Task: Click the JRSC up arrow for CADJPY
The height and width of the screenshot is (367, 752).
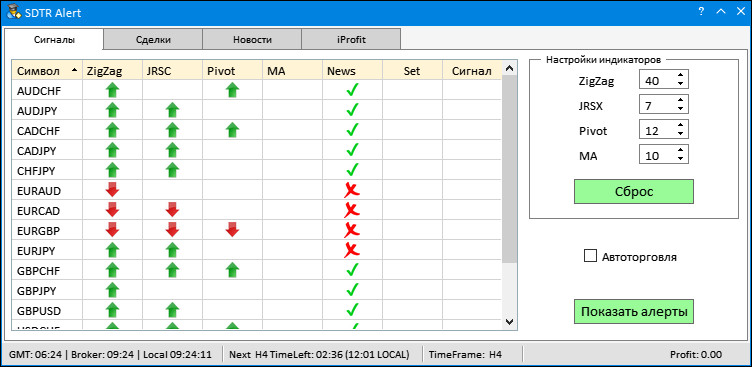Action: (x=172, y=150)
